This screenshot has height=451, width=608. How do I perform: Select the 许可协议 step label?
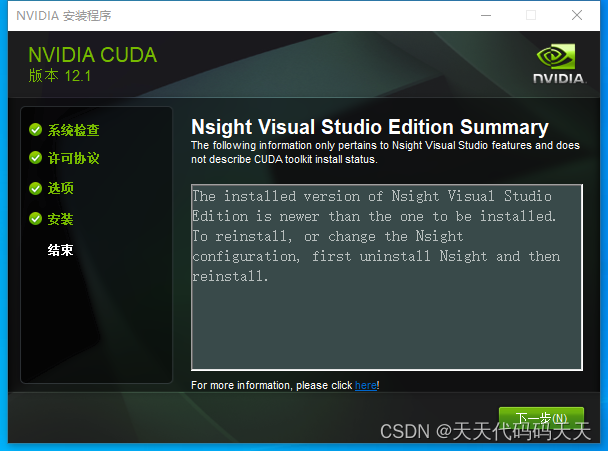pos(73,158)
